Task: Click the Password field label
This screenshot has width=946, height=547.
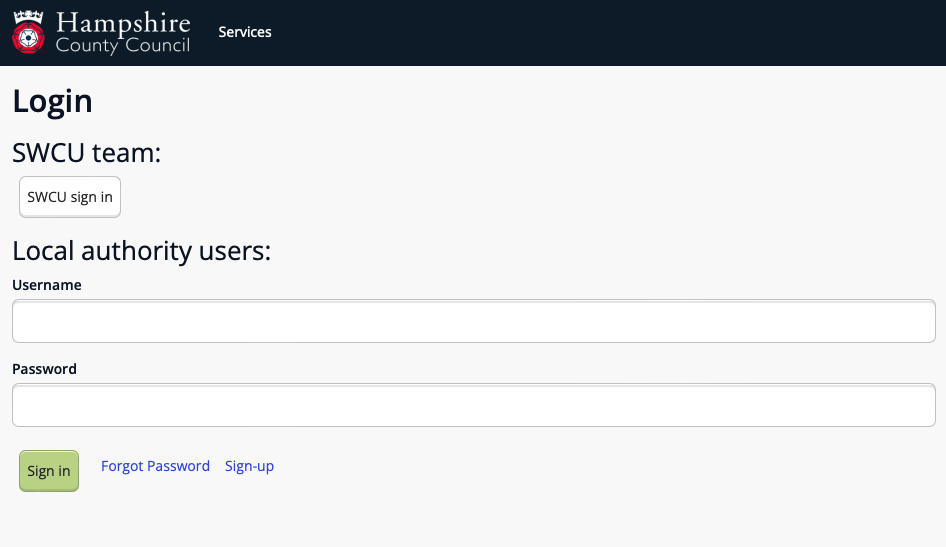Action: tap(44, 369)
